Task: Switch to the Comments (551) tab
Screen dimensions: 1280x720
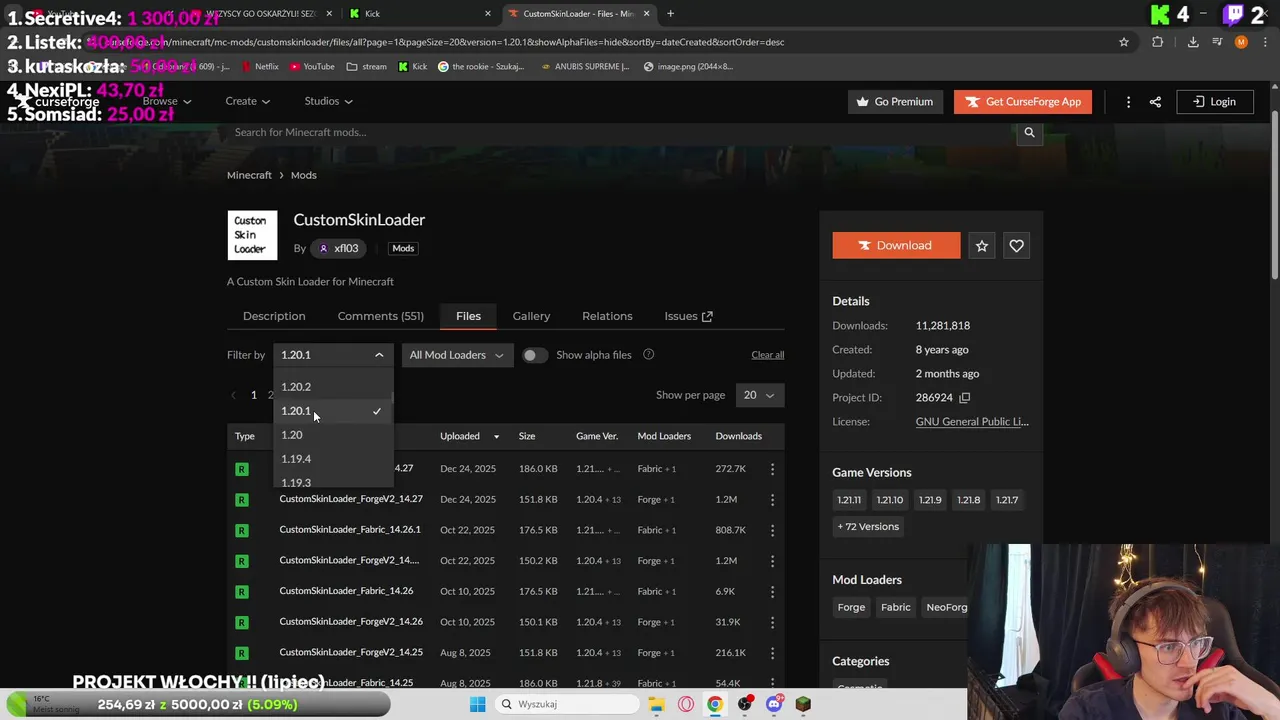Action: (x=380, y=316)
